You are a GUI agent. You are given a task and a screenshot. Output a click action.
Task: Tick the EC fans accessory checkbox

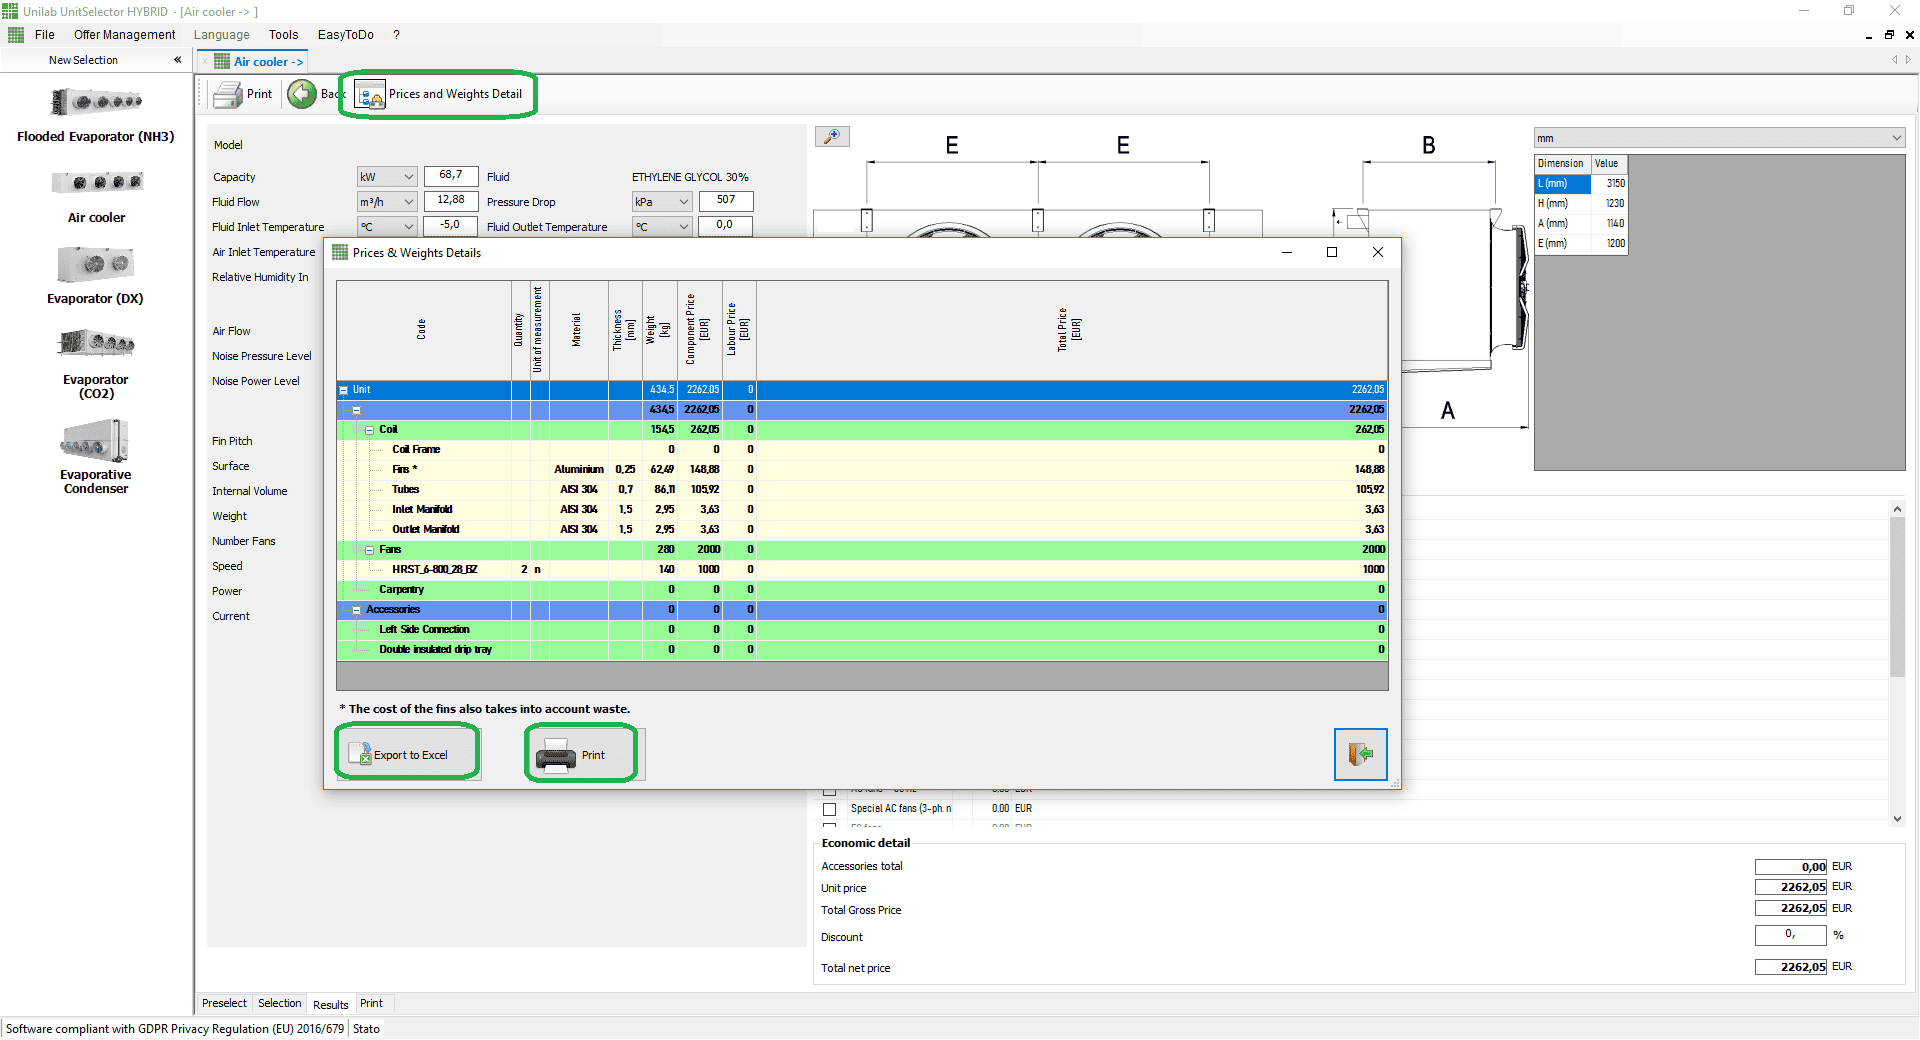click(830, 826)
